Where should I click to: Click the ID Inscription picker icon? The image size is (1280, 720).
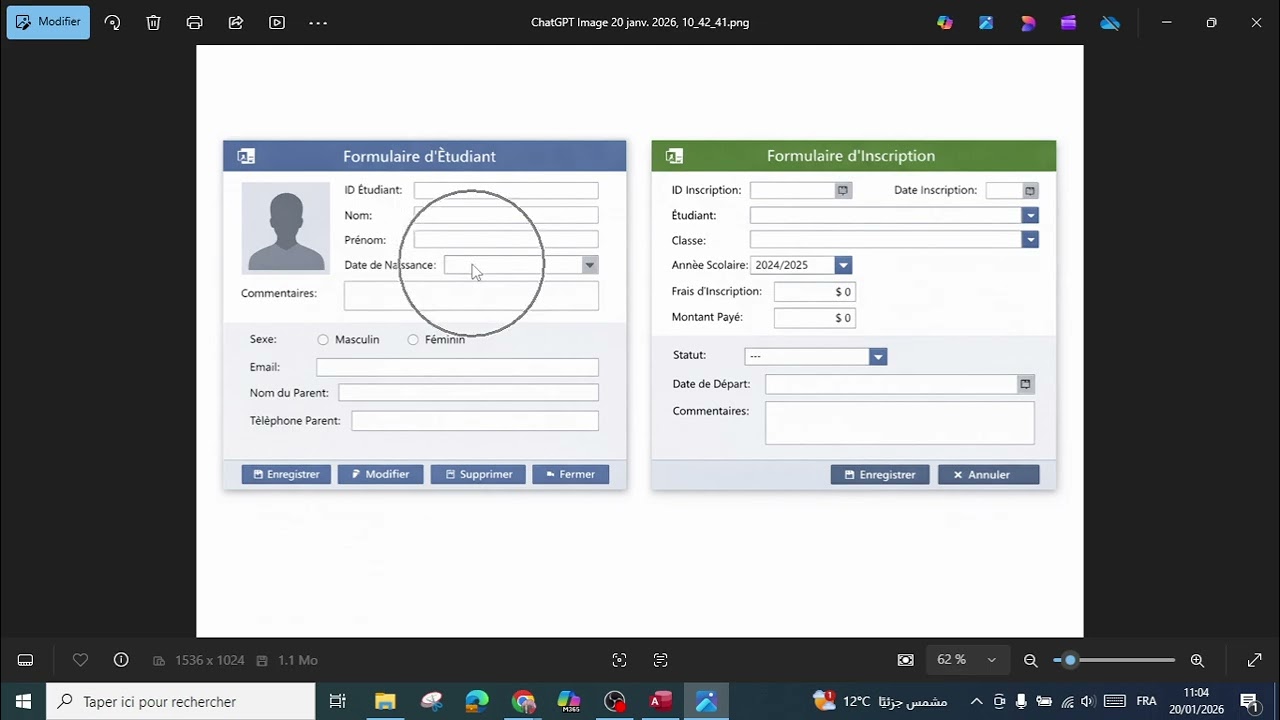[x=842, y=190]
